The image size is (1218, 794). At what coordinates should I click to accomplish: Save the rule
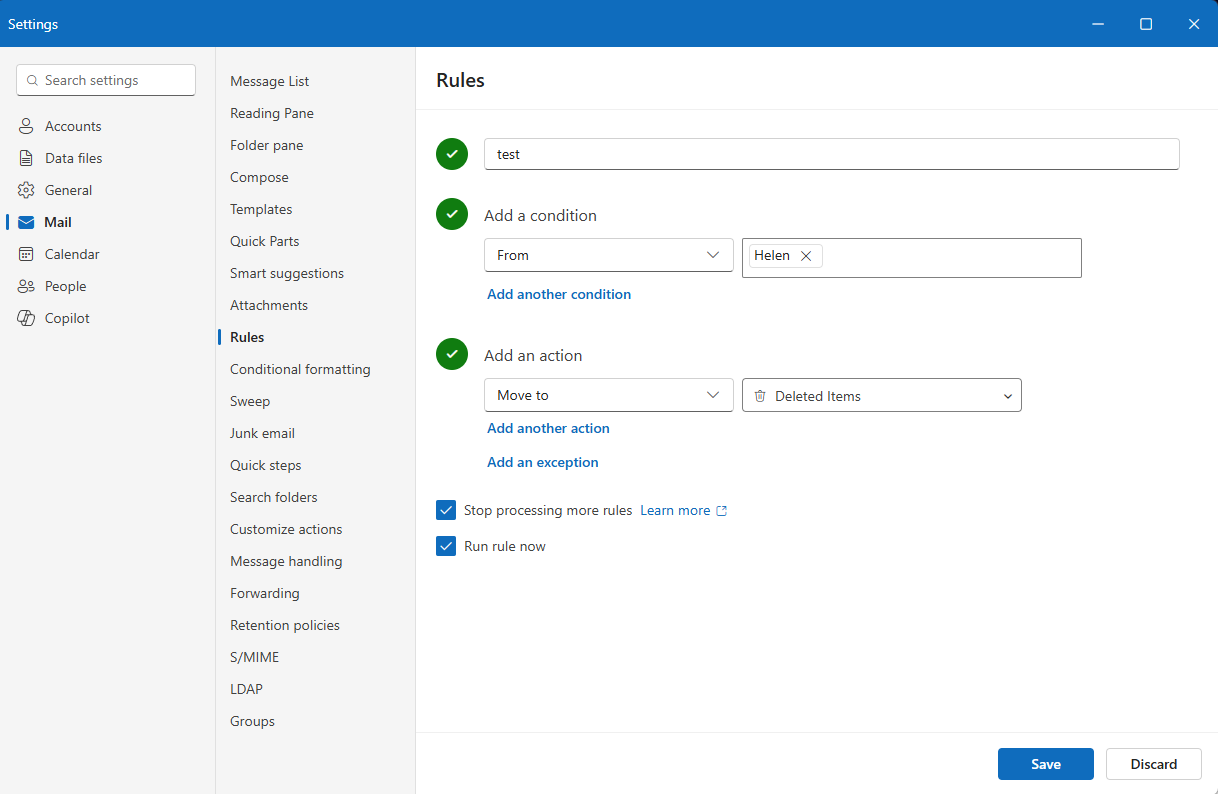[1046, 764]
